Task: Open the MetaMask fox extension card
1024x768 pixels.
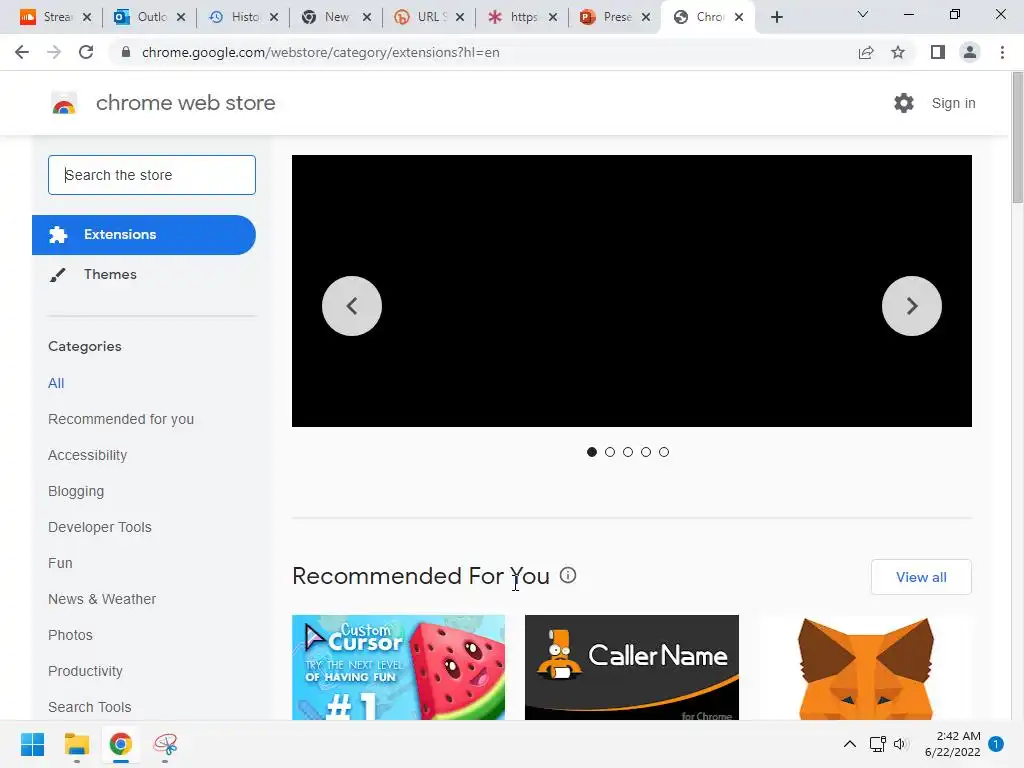Action: pyautogui.click(x=865, y=667)
